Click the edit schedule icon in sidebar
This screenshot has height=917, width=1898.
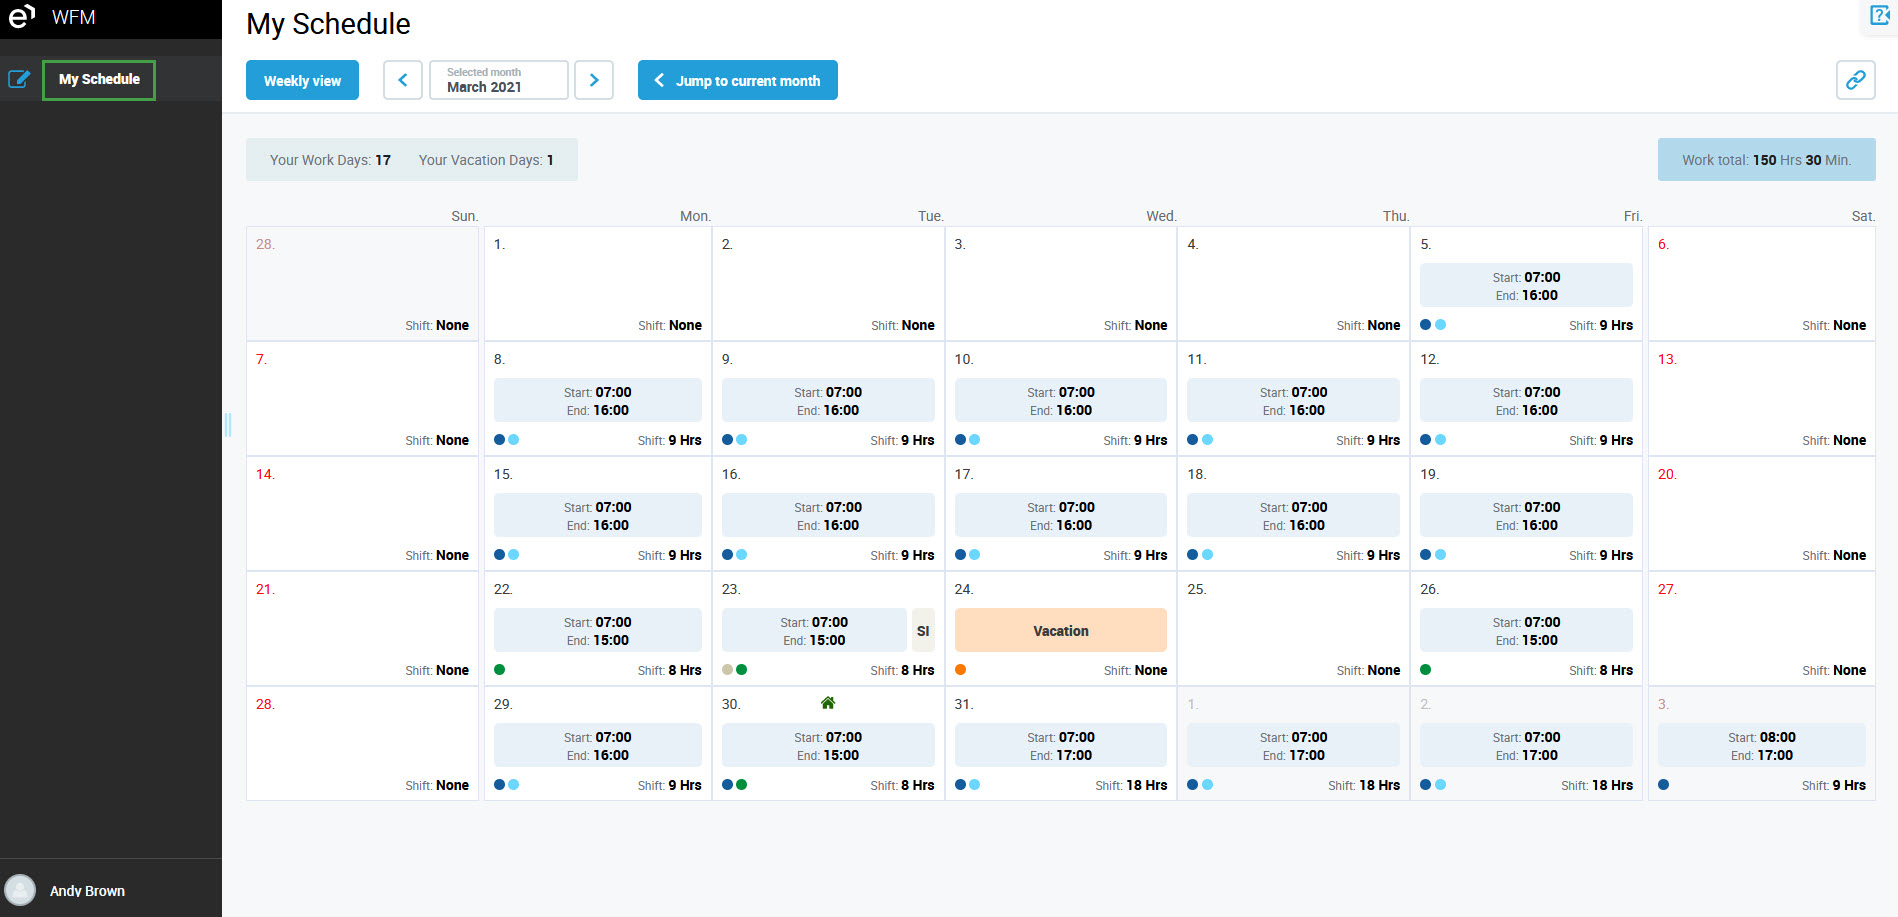pos(19,79)
